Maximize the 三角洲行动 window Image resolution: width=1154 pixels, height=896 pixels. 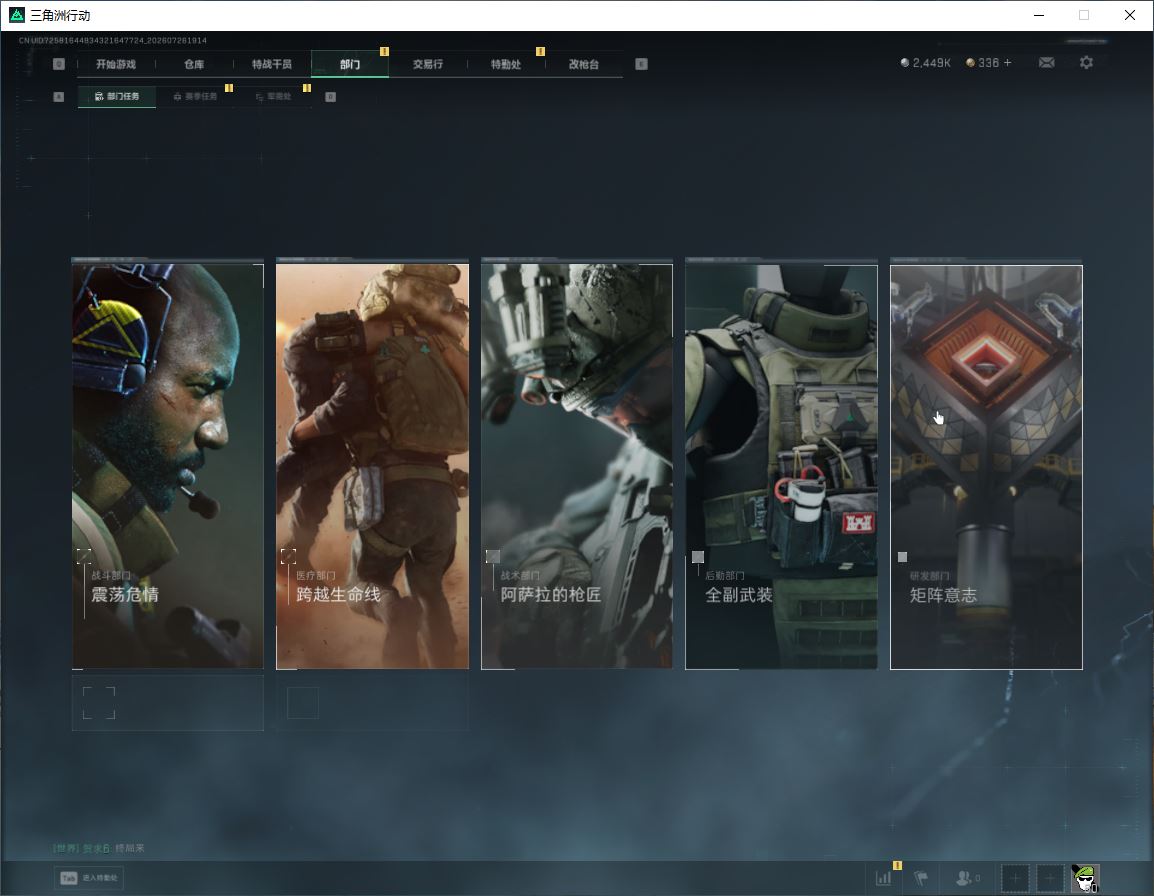(1084, 15)
